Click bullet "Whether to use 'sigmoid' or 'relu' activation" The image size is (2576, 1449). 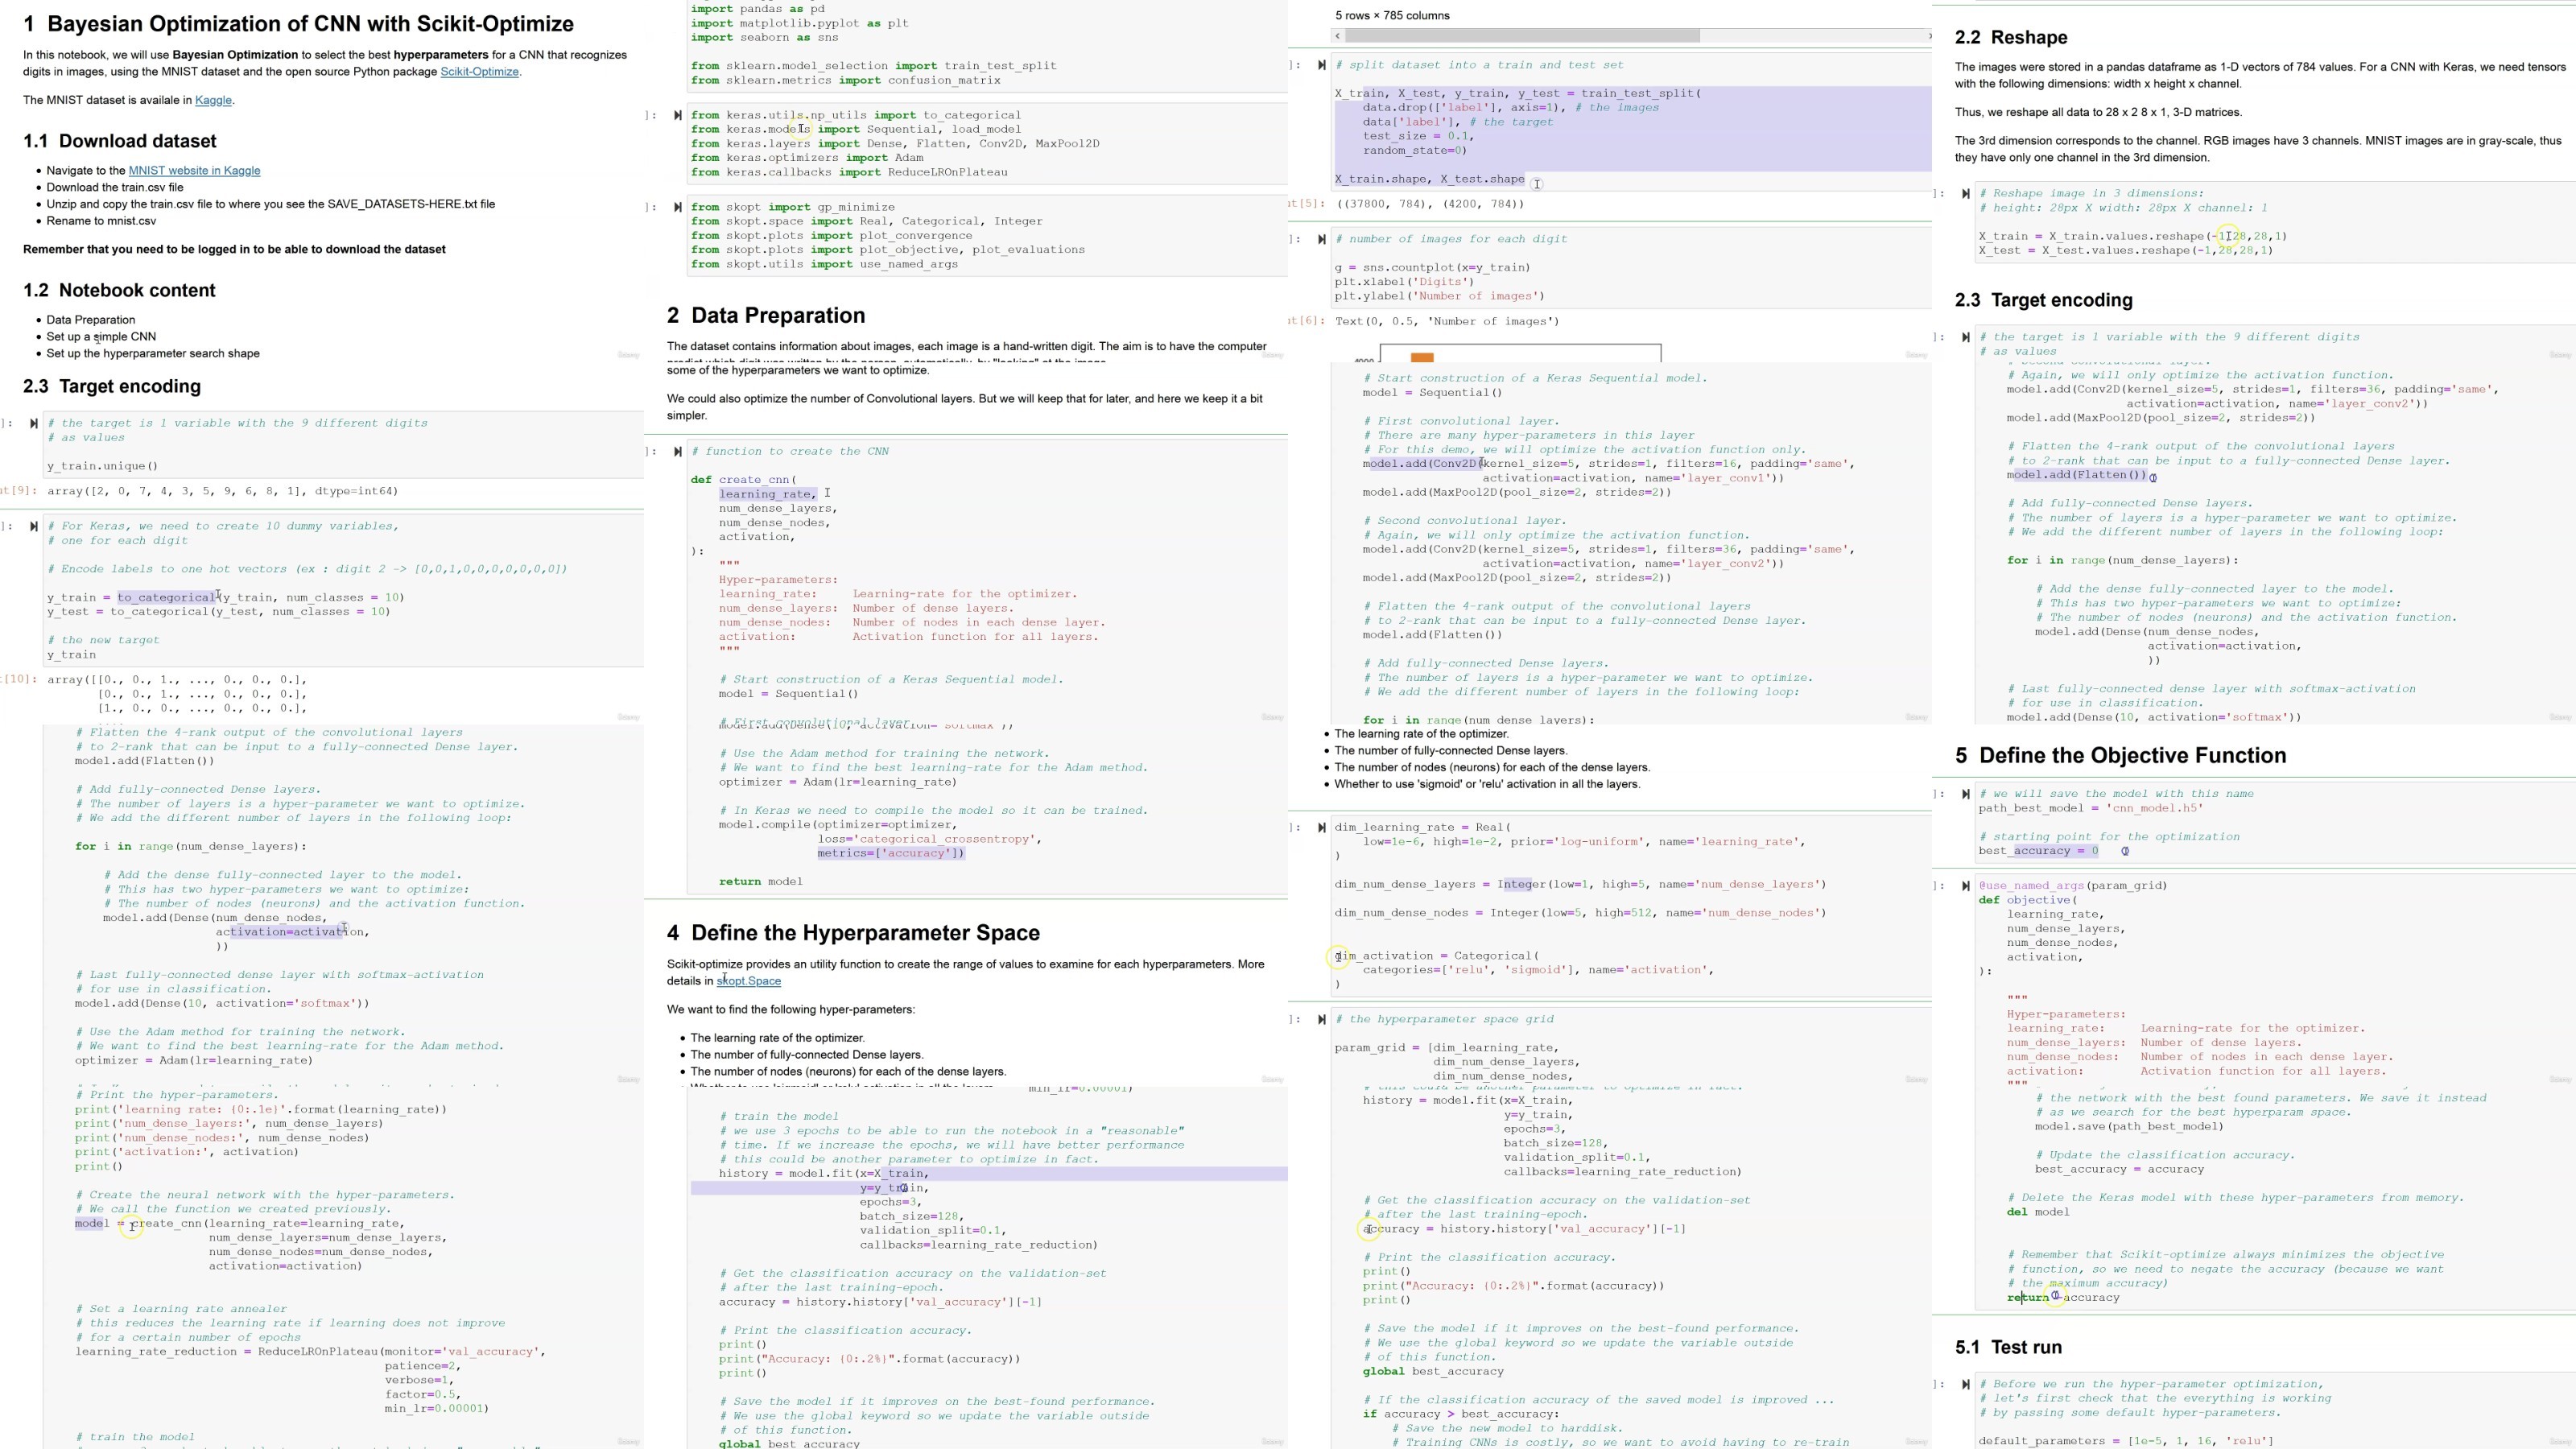[1487, 785]
